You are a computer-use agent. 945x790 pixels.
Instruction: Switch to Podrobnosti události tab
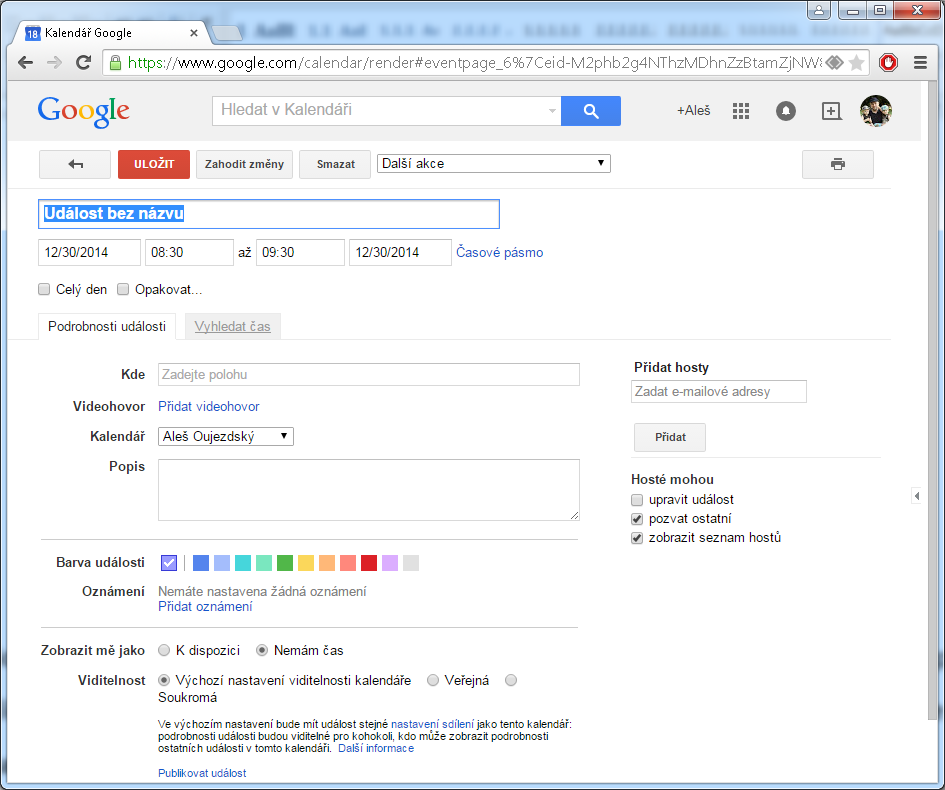[107, 326]
